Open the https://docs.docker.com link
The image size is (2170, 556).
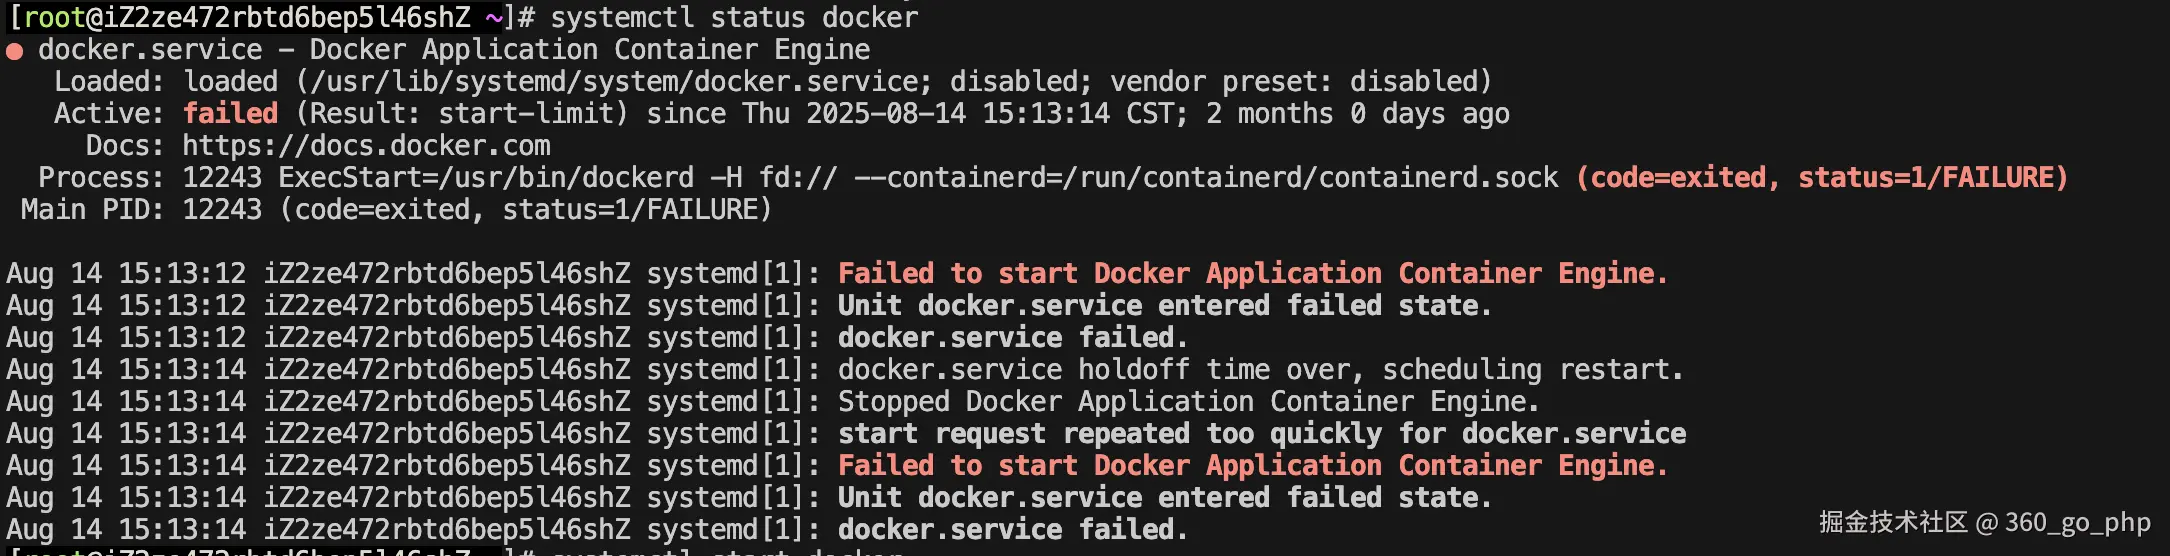pos(366,146)
